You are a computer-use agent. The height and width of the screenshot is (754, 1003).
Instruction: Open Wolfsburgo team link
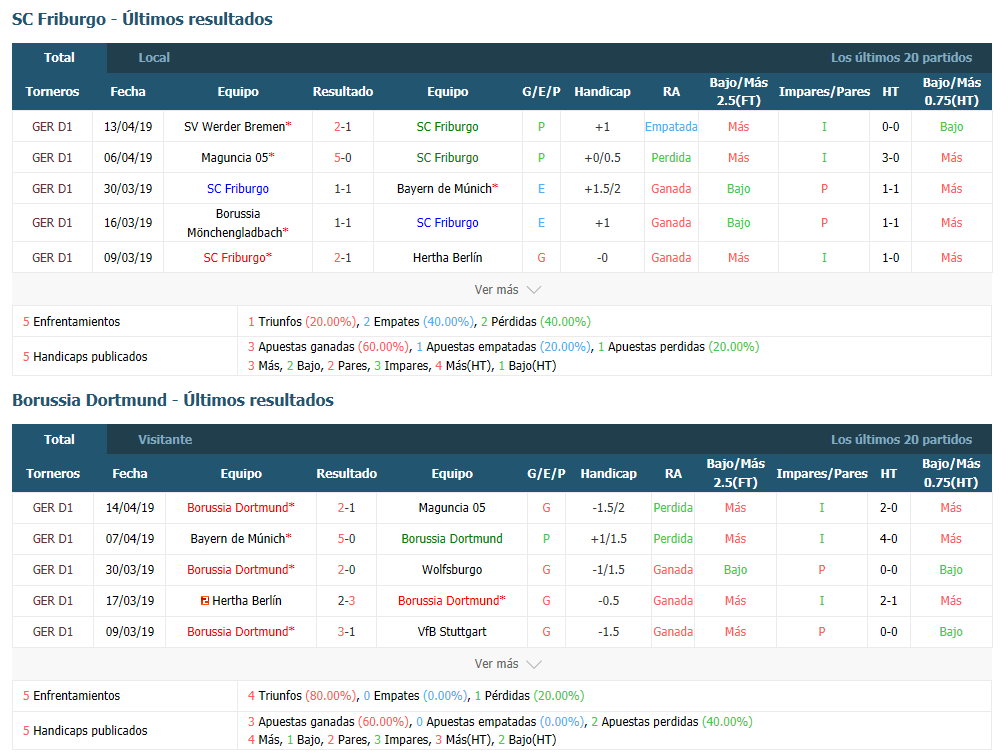(x=452, y=570)
